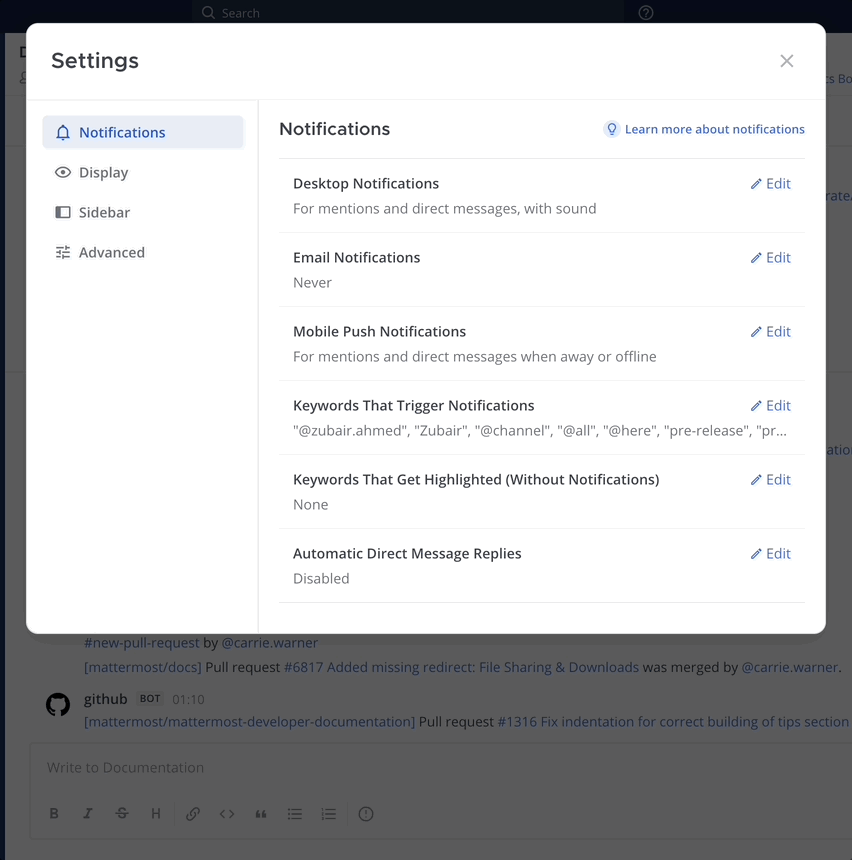Edit Desktop Notifications settings
The height and width of the screenshot is (860, 852).
coord(770,183)
